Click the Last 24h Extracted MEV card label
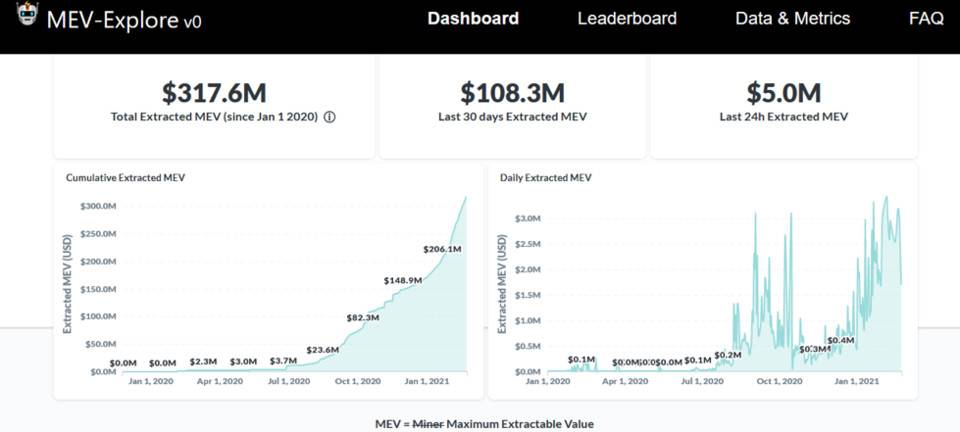The image size is (960, 432). click(x=783, y=117)
